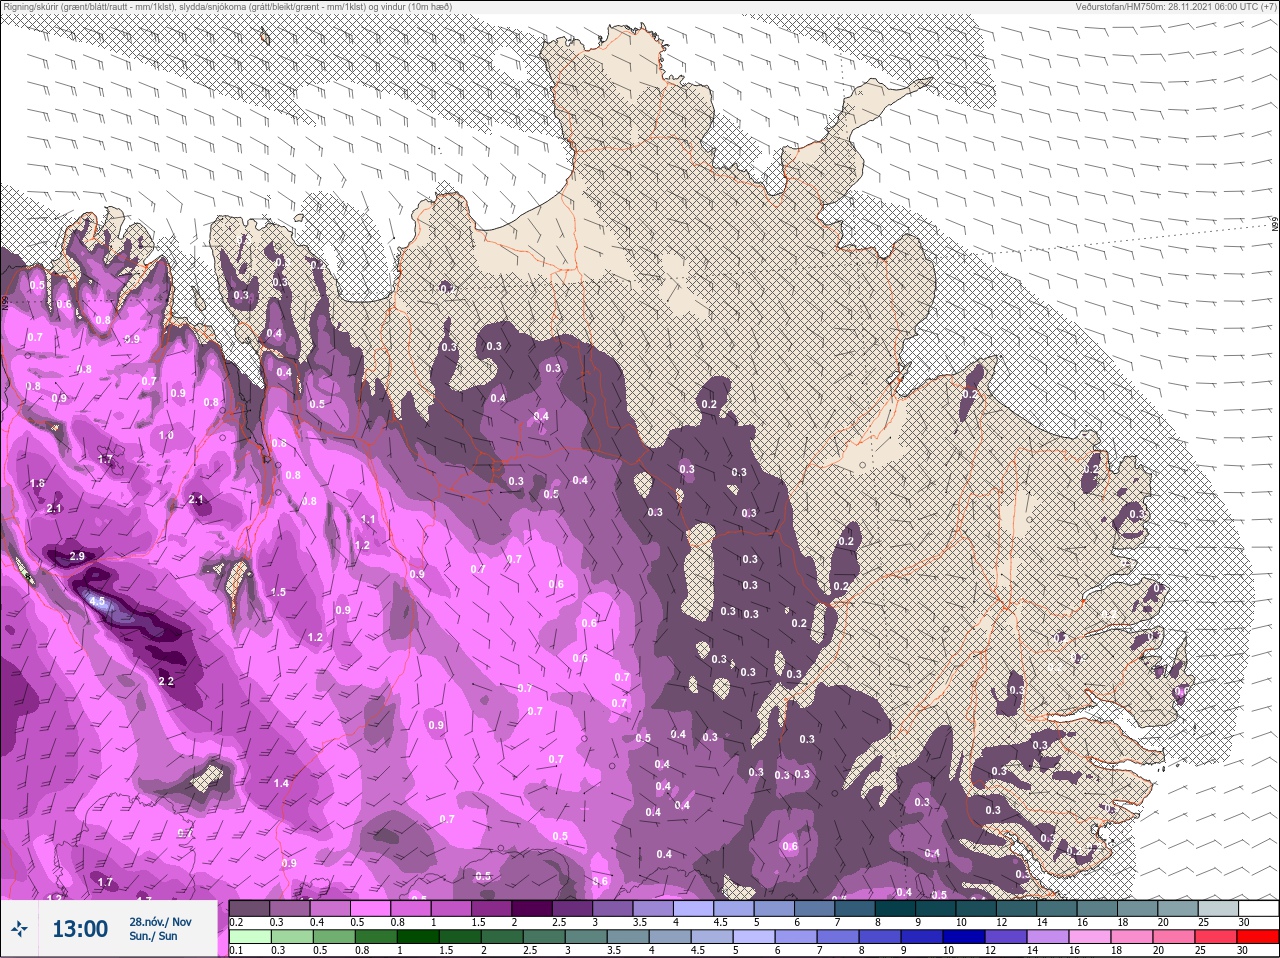Pick purple legend swatch between 0.5 and 0.8
Viewport: 1280px width, 958px height.
371,908
